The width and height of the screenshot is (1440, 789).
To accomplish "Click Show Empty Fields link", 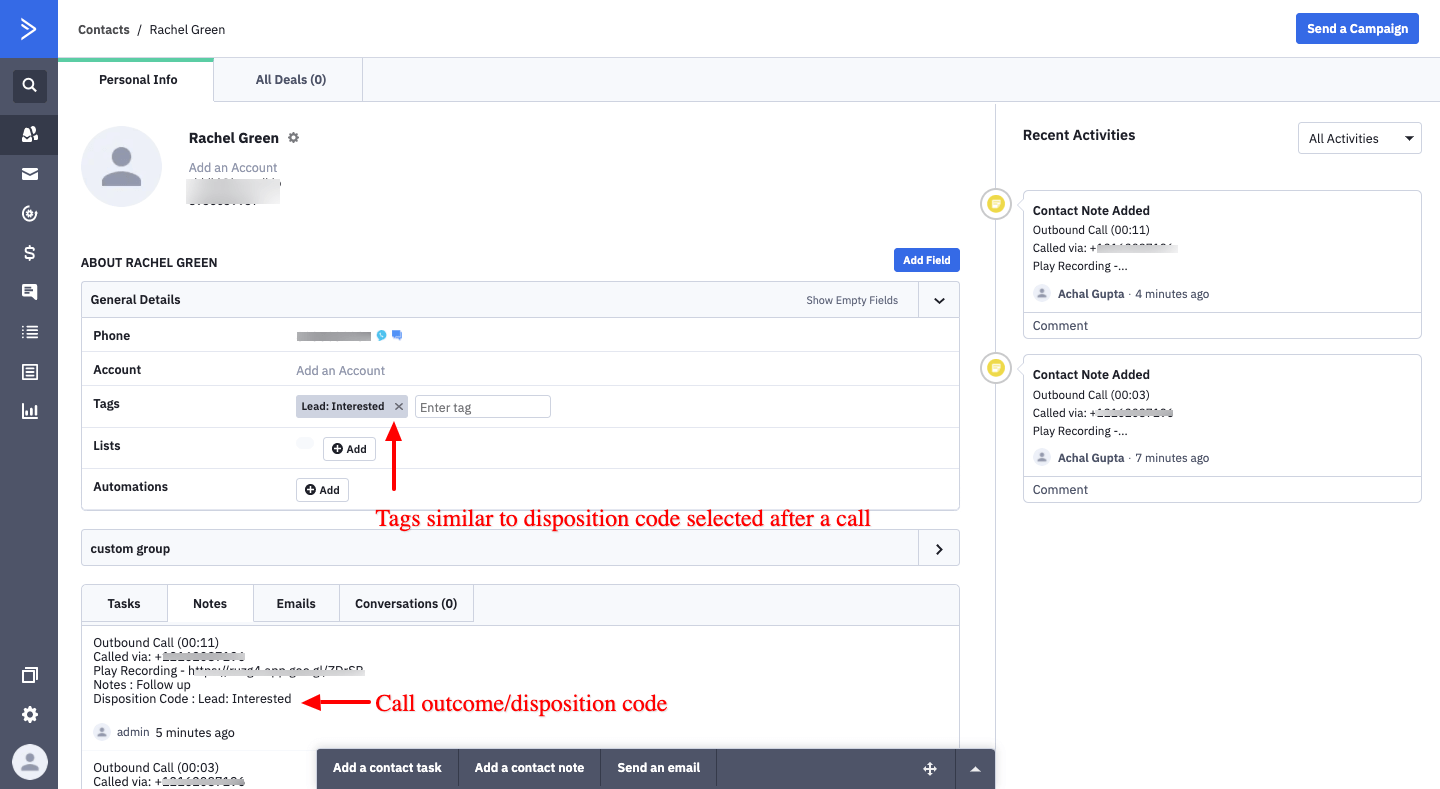I will [852, 300].
